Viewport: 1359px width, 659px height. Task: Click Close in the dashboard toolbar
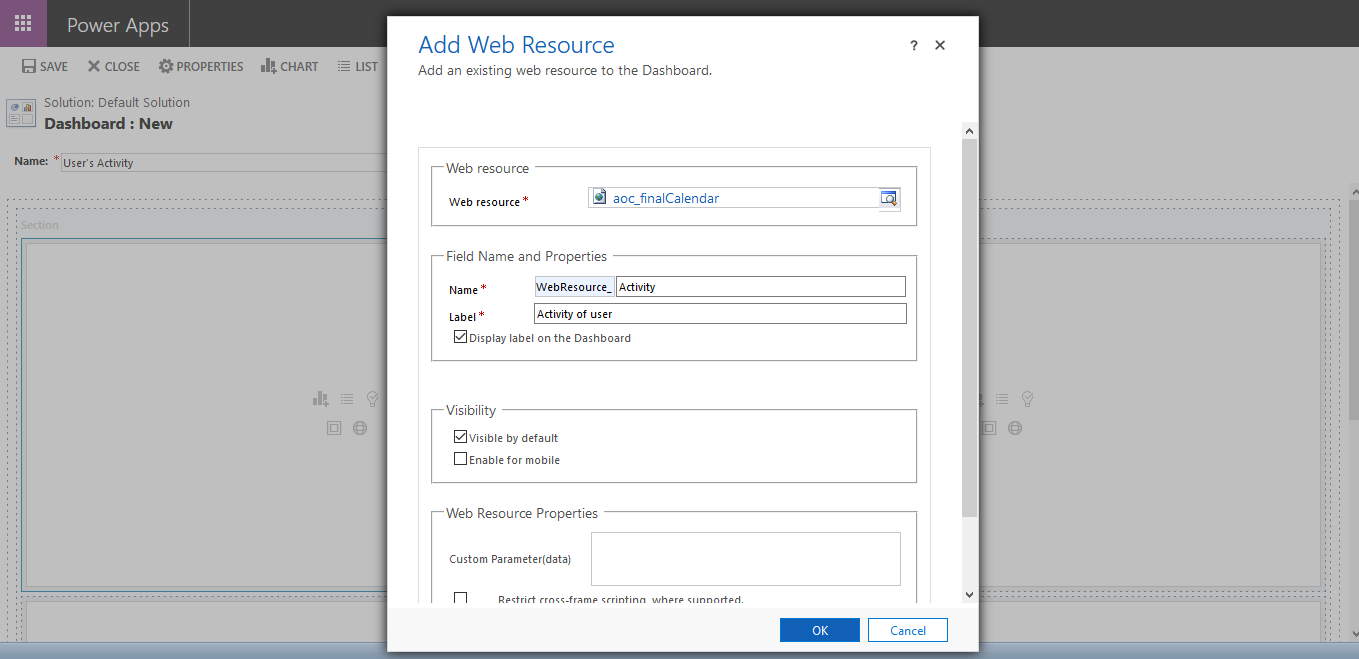(113, 66)
